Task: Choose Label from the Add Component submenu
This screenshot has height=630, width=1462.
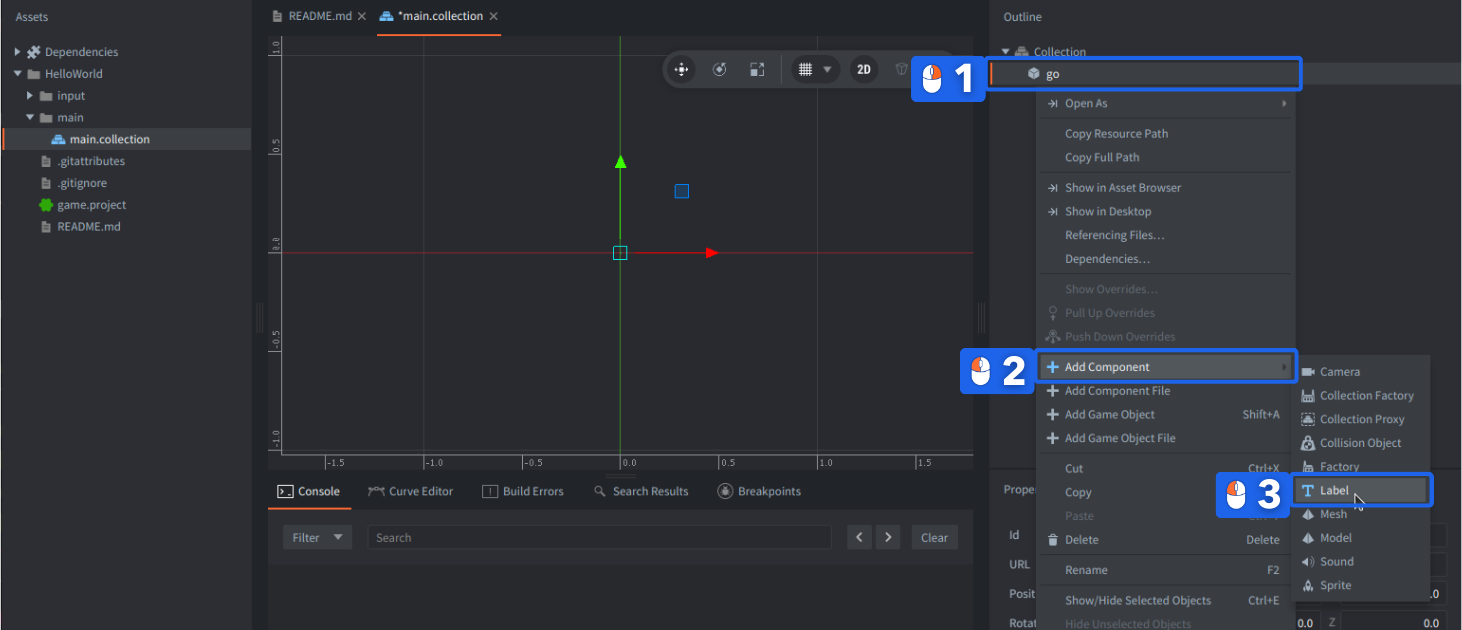Action: [1334, 491]
